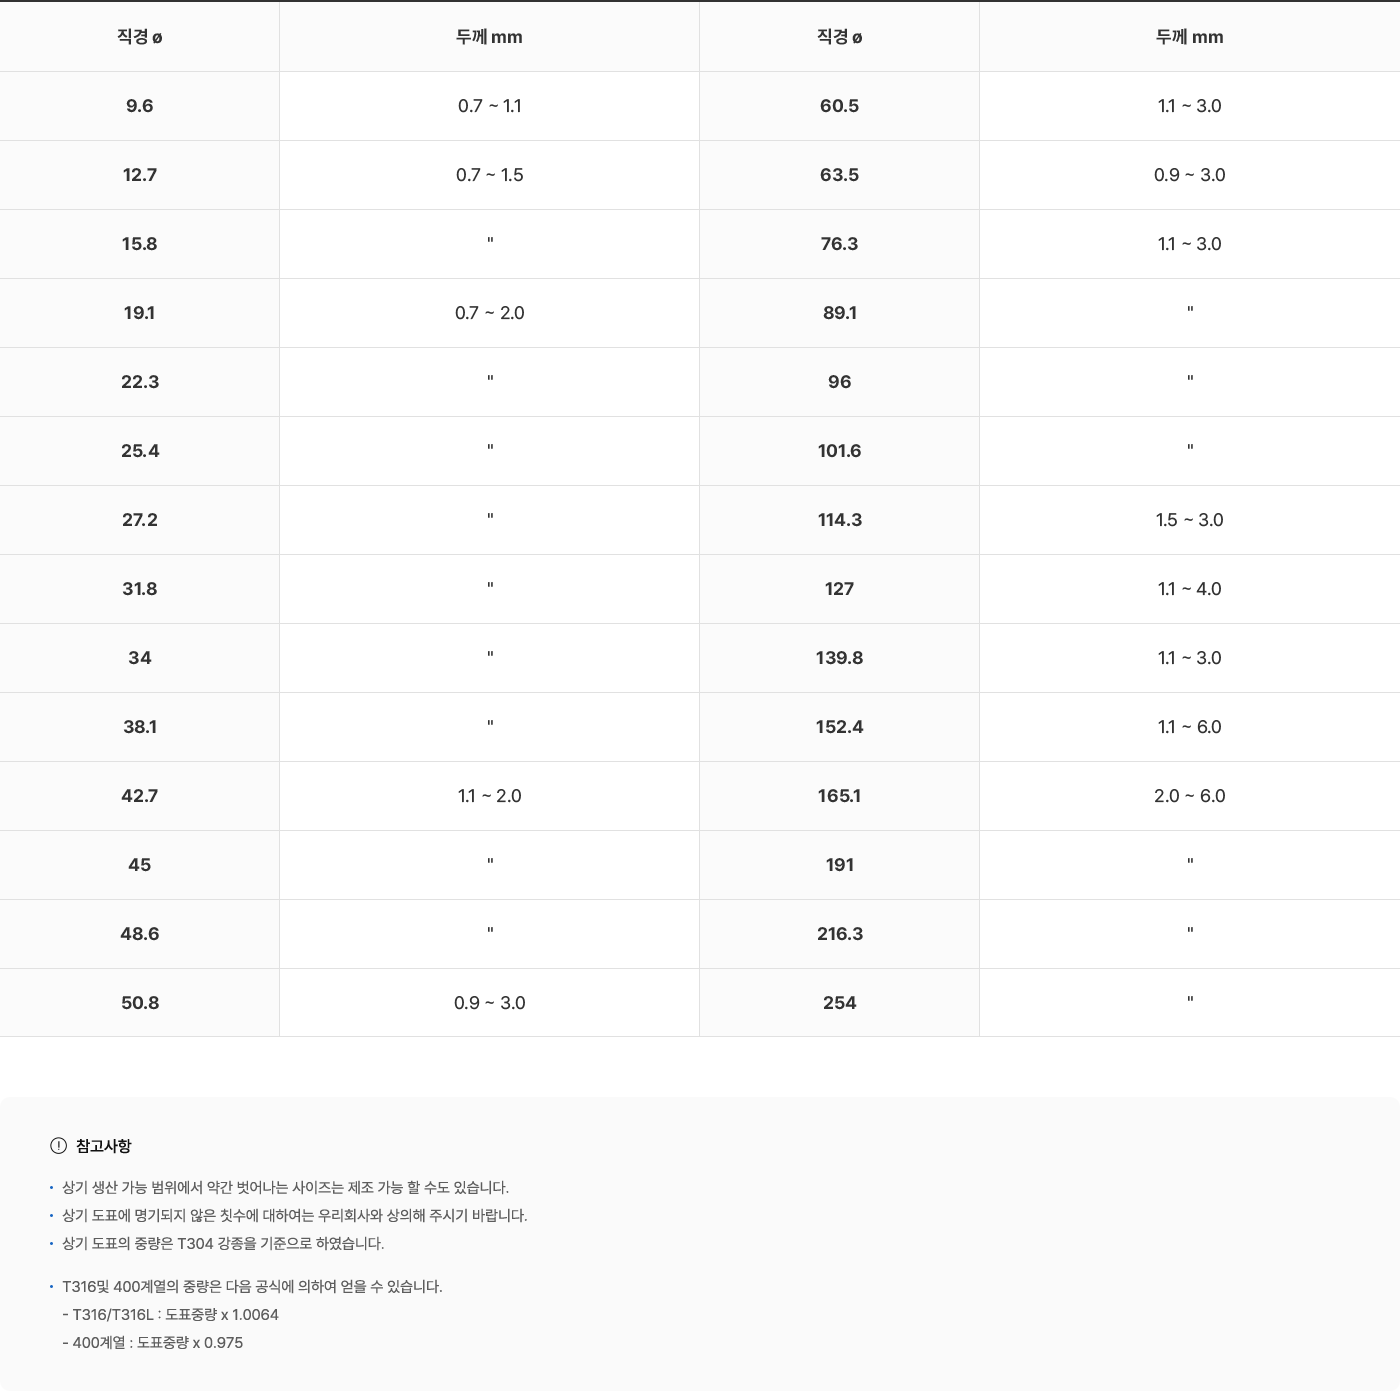
Task: Click the 0.9 ~ 3.0 cell beside 63.5
Action: click(1190, 175)
